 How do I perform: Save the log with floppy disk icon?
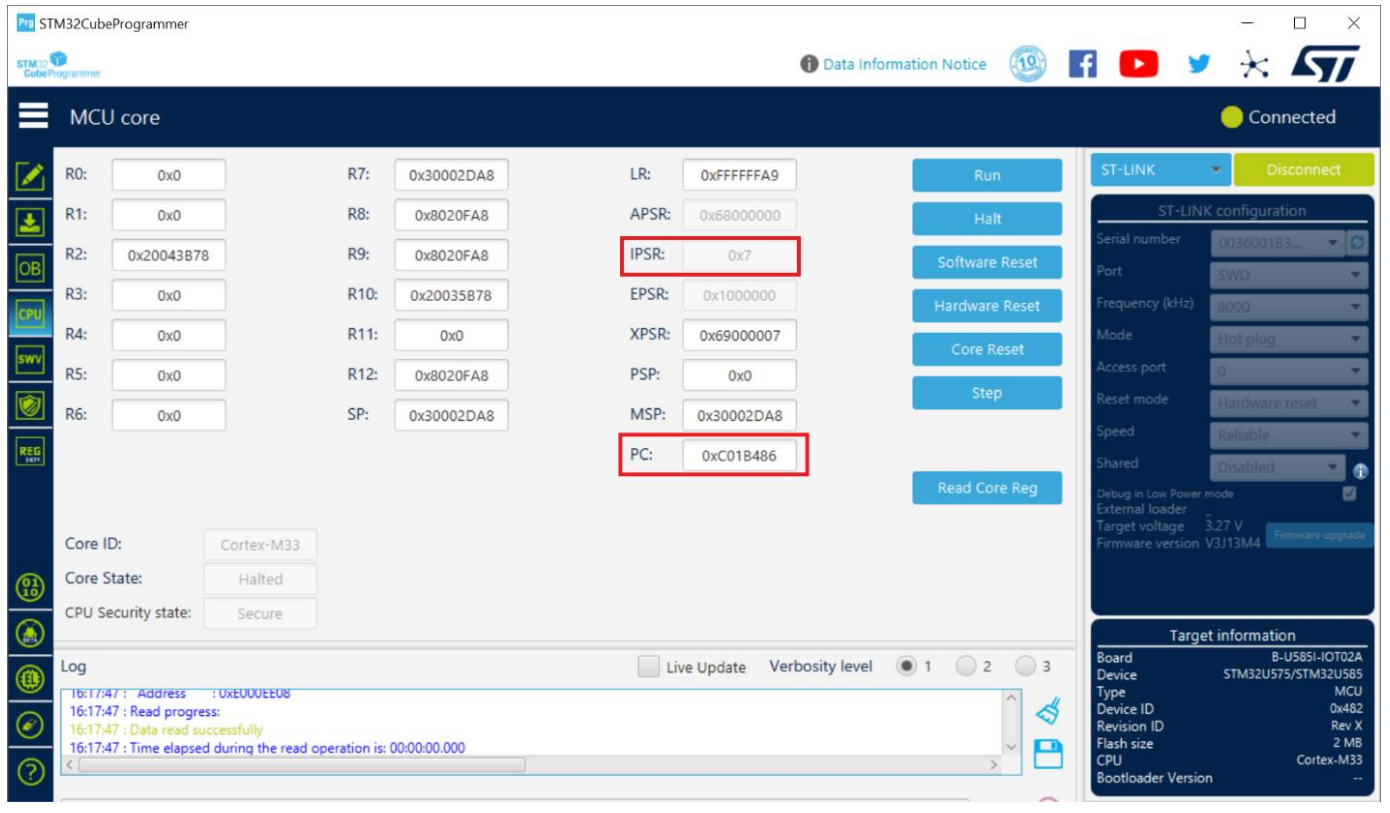(x=1047, y=754)
